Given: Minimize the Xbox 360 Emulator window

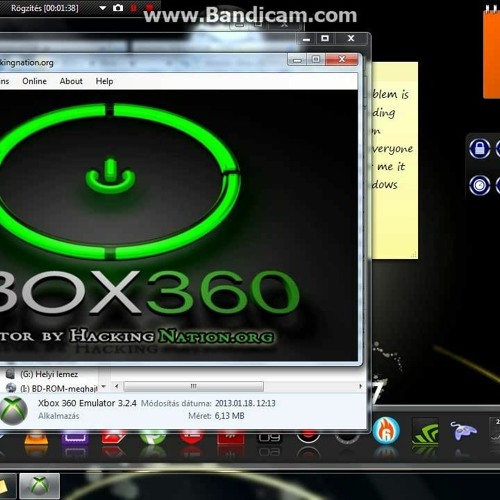Looking at the screenshot, I should pyautogui.click(x=297, y=60).
